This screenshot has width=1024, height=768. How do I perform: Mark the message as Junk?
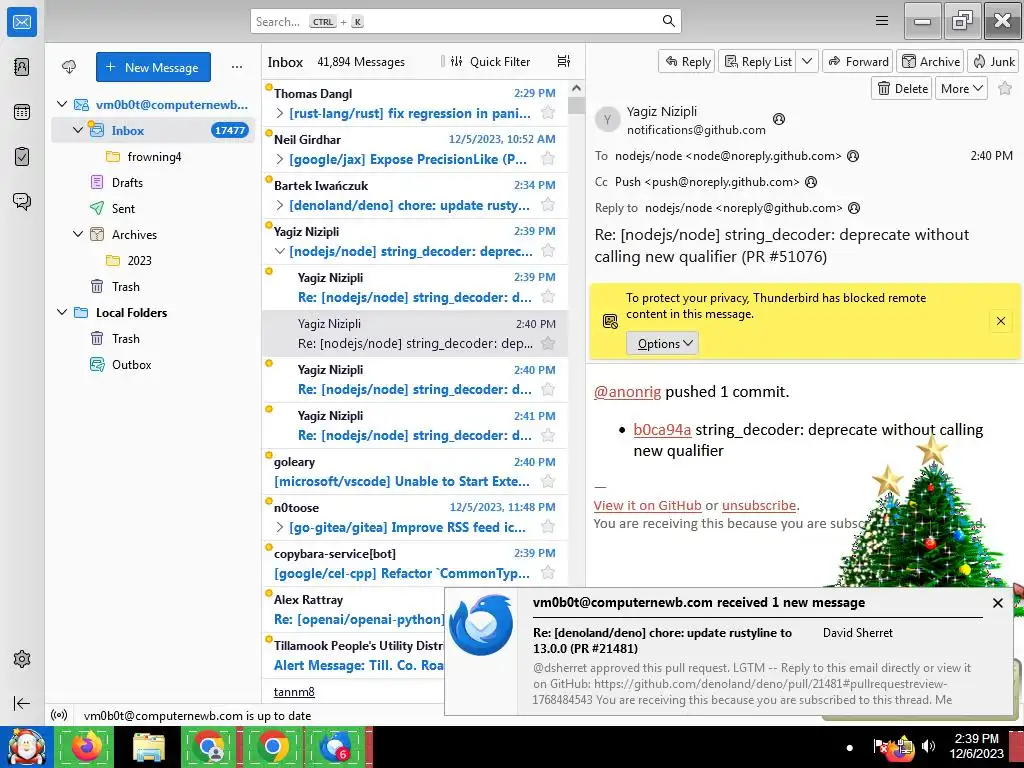(x=993, y=61)
